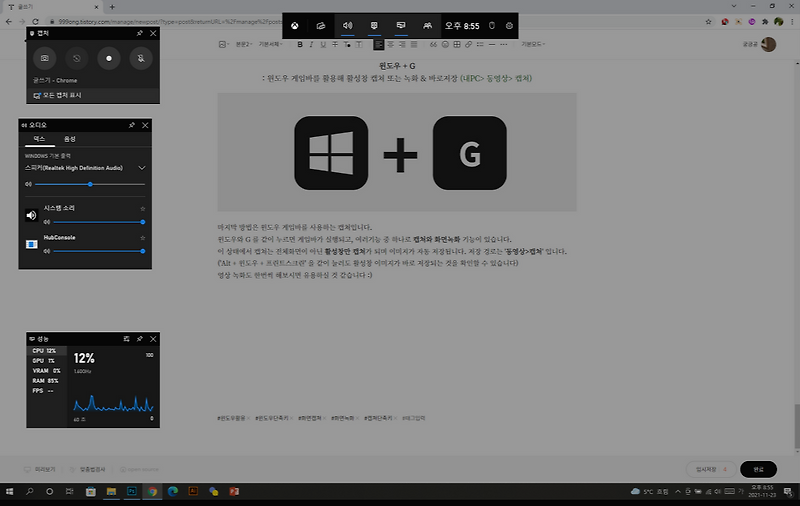The width and height of the screenshot is (800, 506).
Task: Record last 30 seconds in Capture widget
Action: pos(77,58)
